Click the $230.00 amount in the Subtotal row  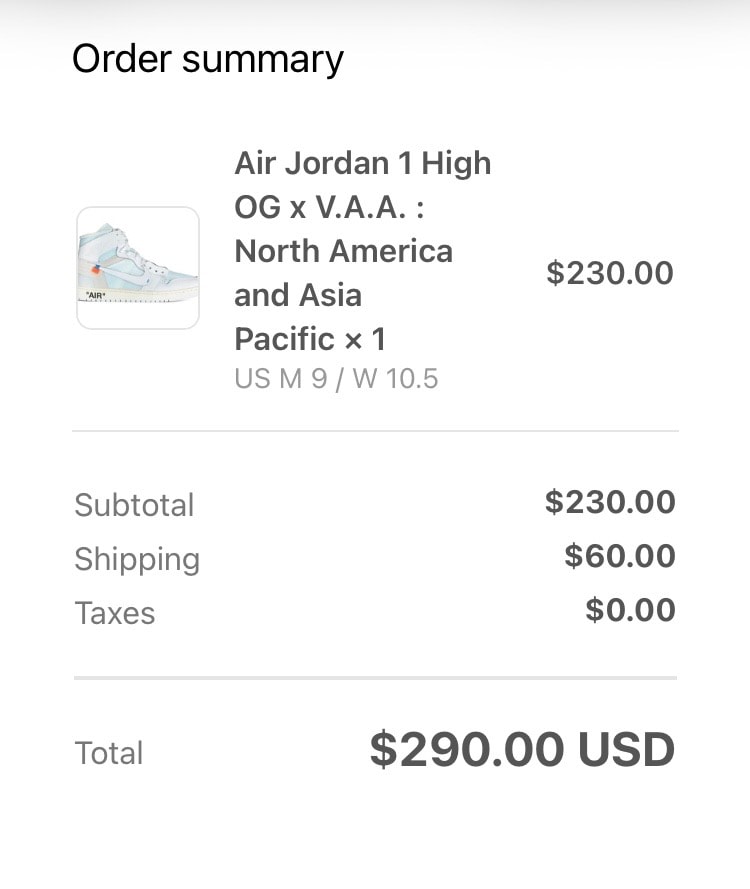click(x=609, y=502)
